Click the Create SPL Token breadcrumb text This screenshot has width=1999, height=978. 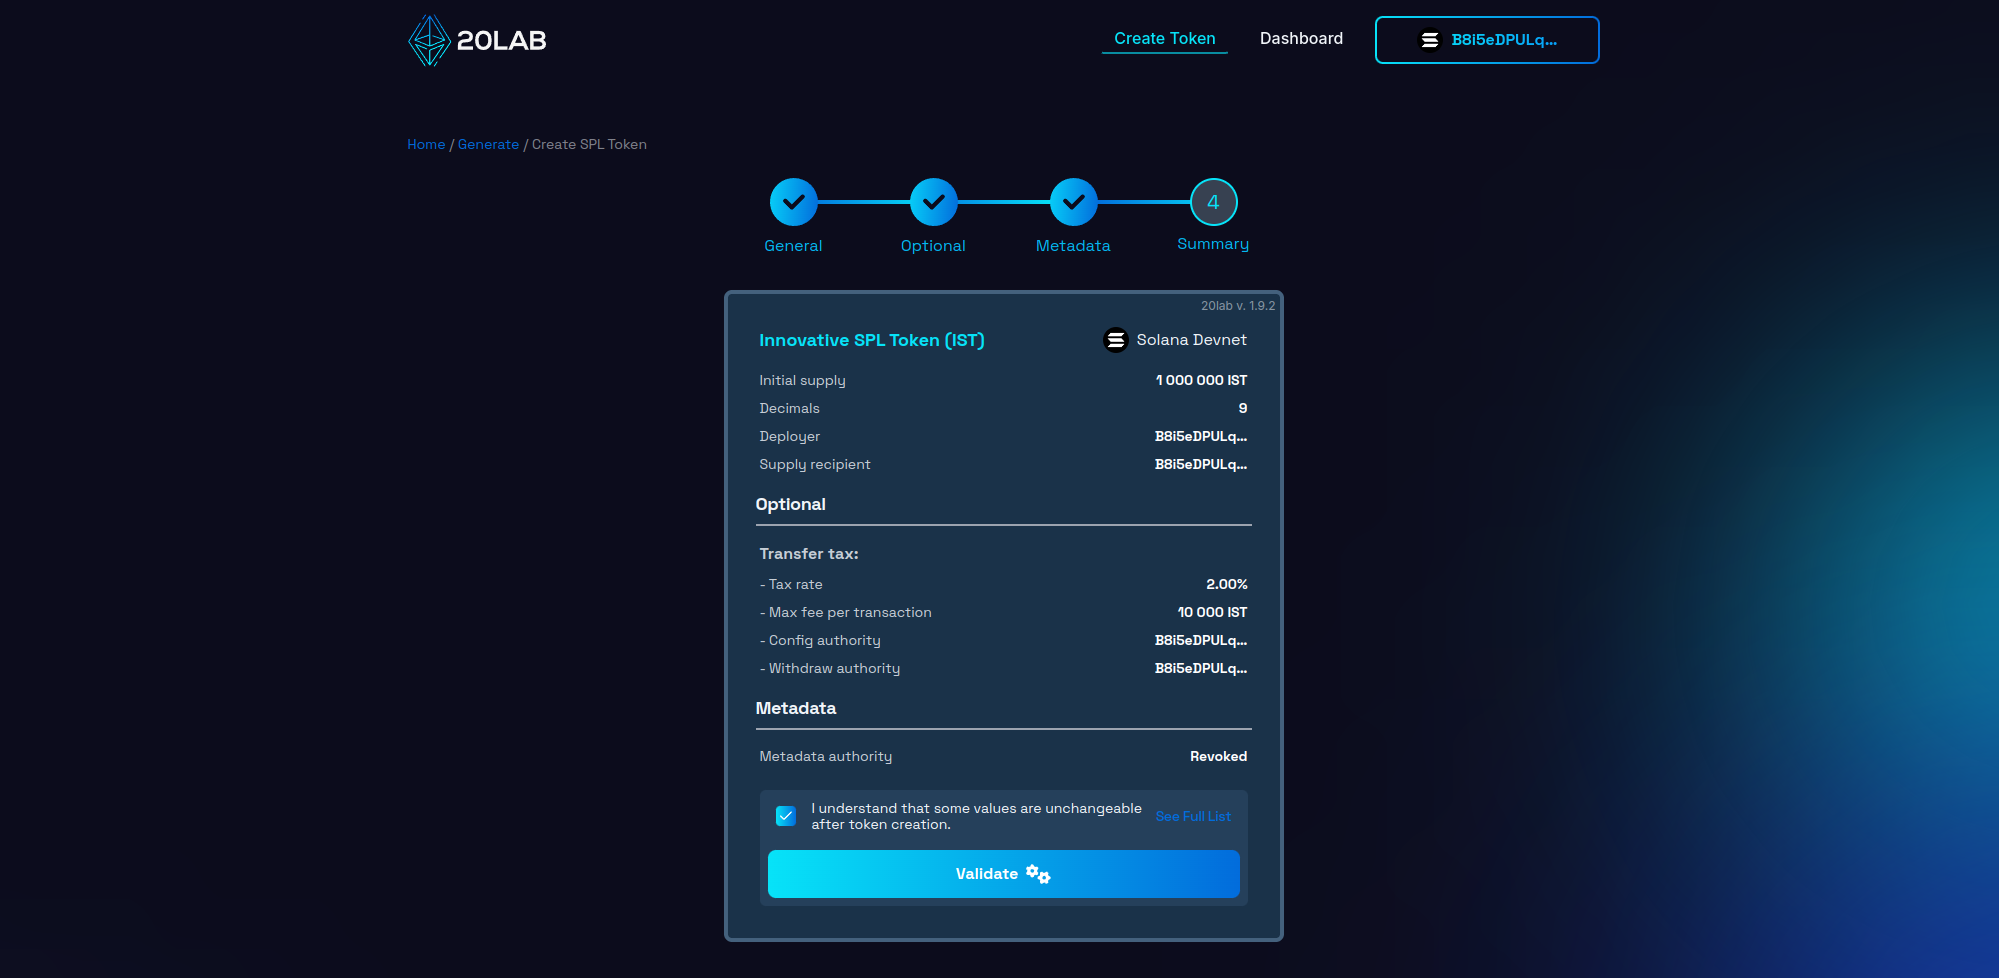(589, 144)
